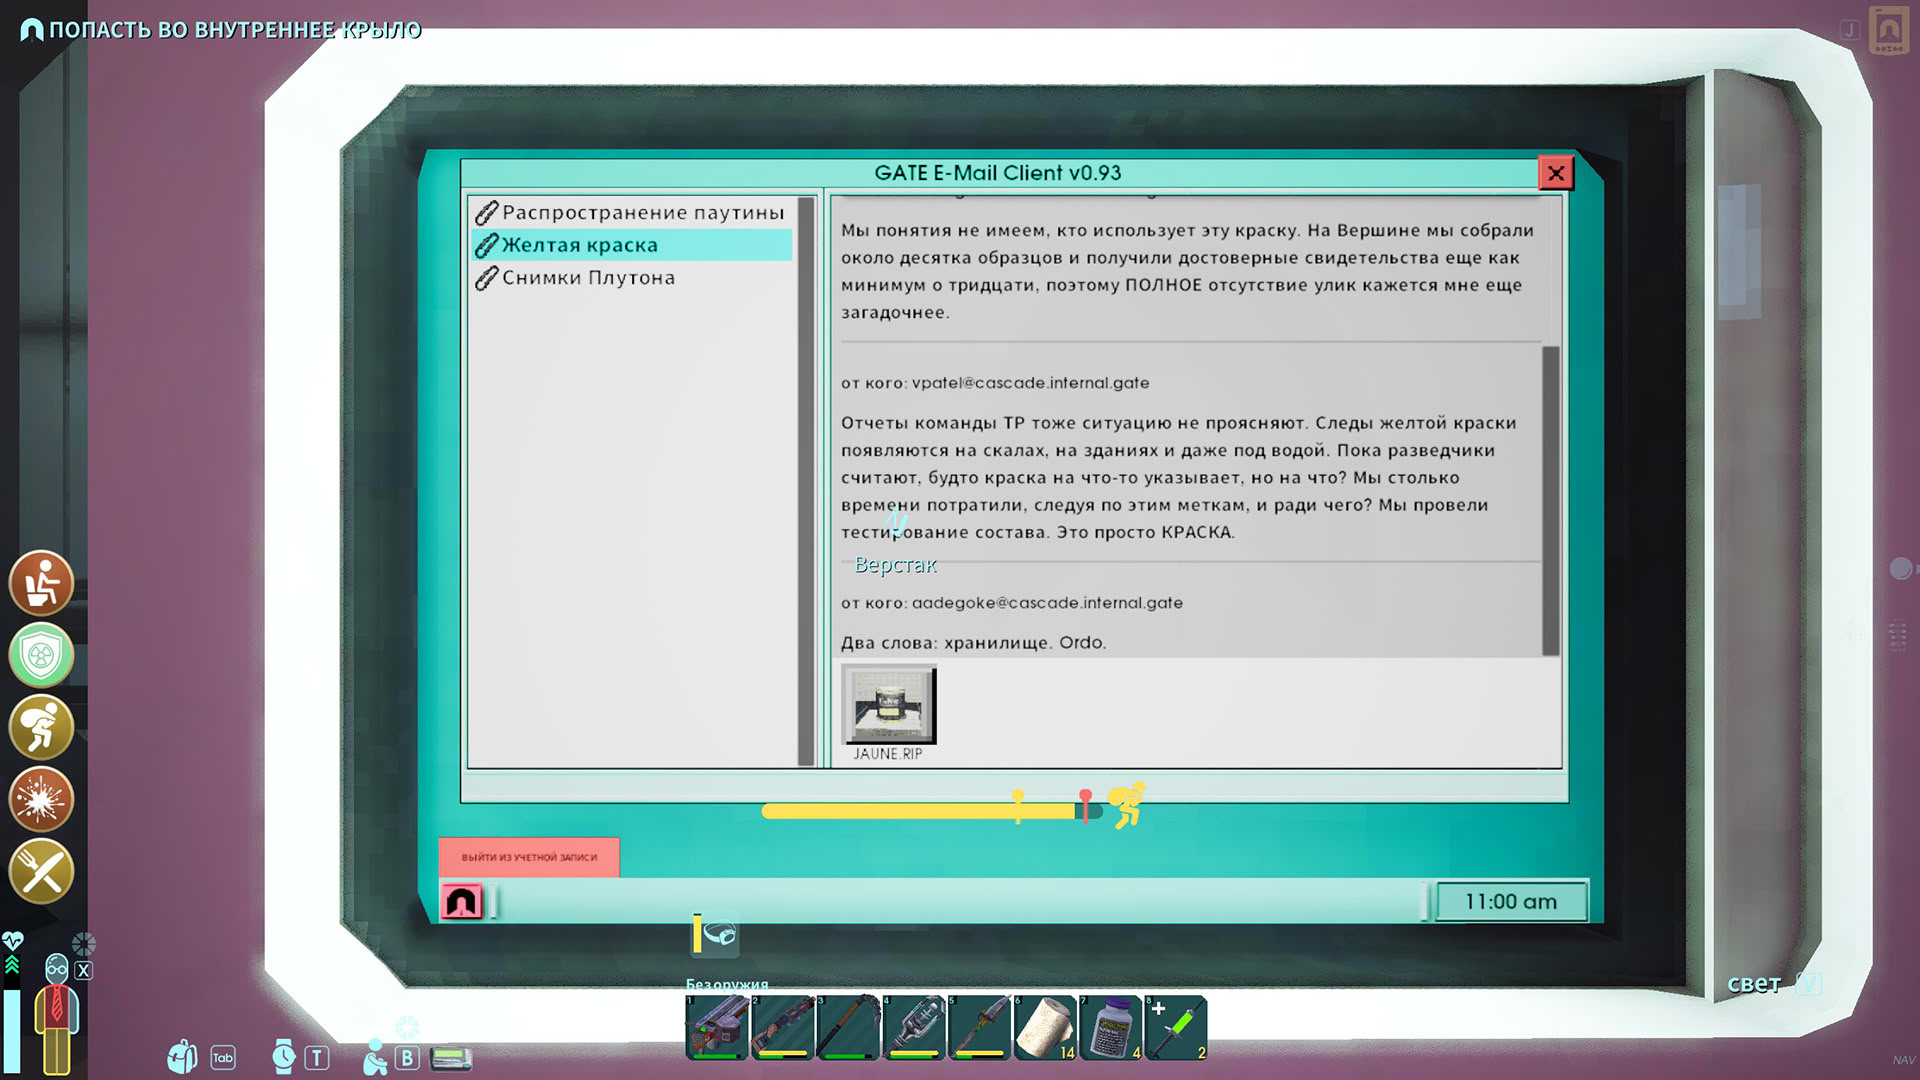Click the pager device icon
Screen dimensions: 1920x1080
(x=451, y=1058)
